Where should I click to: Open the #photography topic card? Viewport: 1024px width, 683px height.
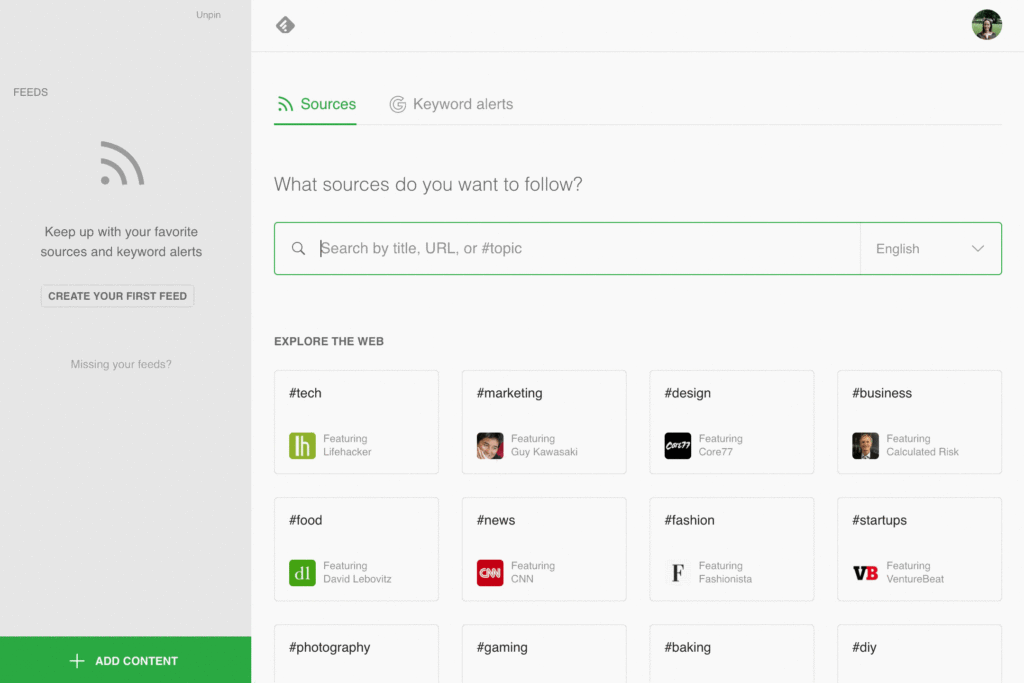(x=357, y=654)
